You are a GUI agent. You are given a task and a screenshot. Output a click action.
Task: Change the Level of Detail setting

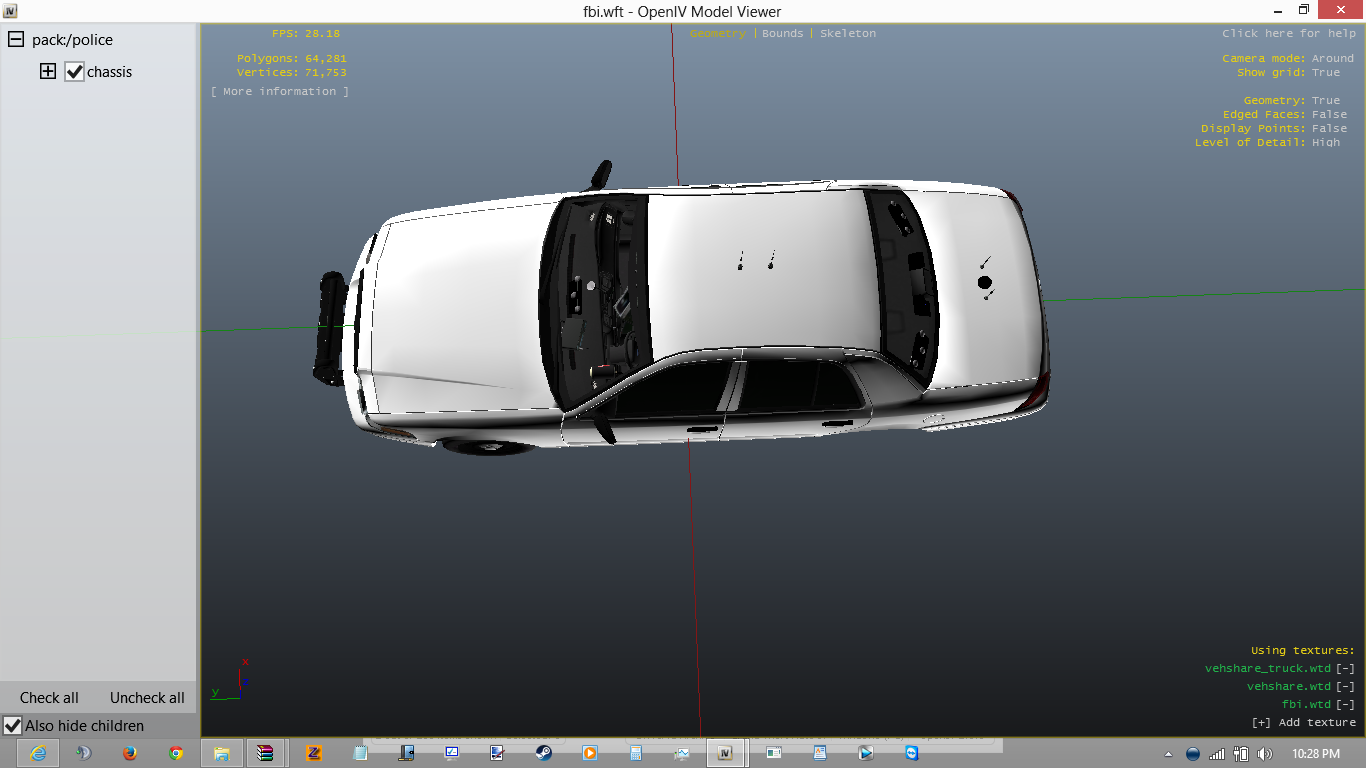coord(1326,142)
